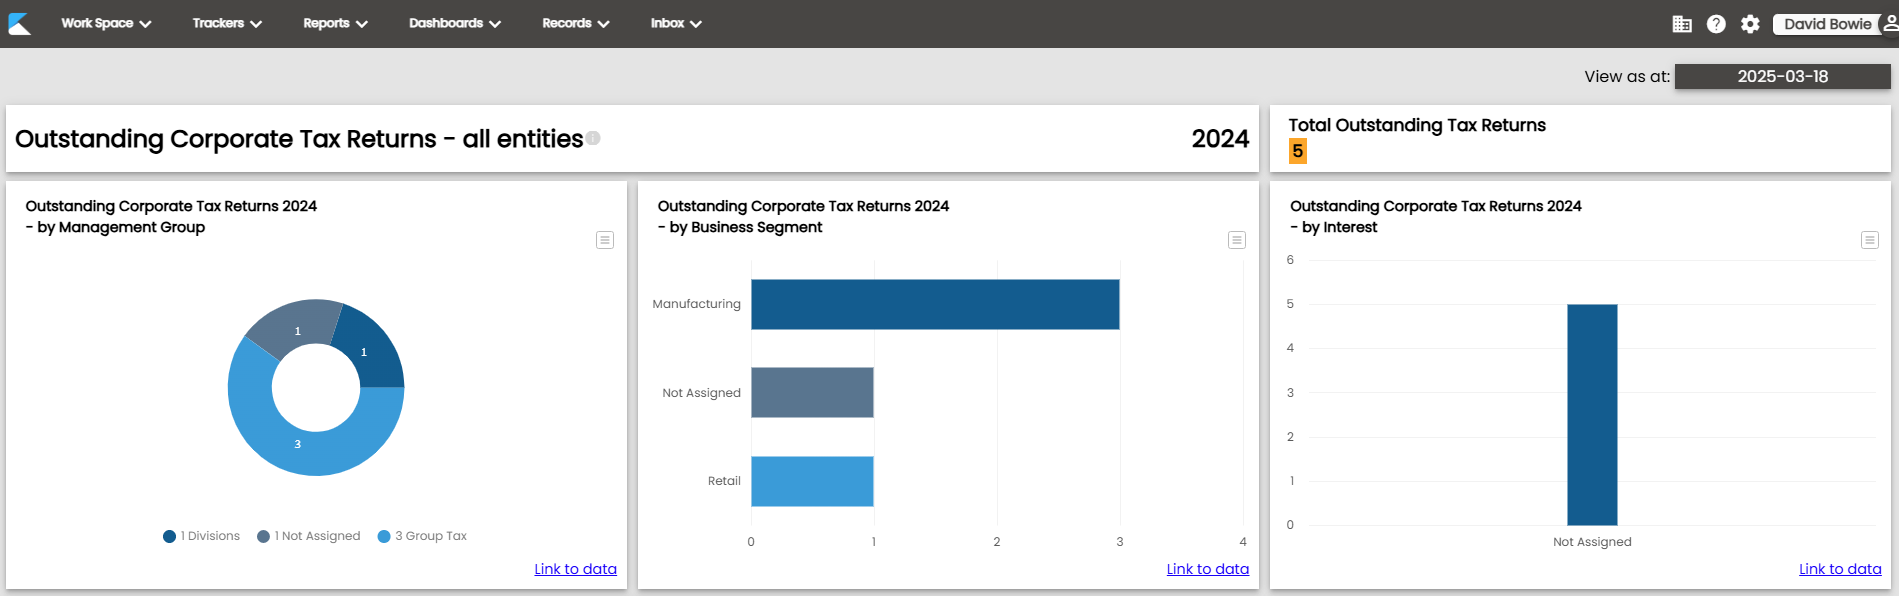Expand the Reports menu
The image size is (1899, 596).
[336, 23]
